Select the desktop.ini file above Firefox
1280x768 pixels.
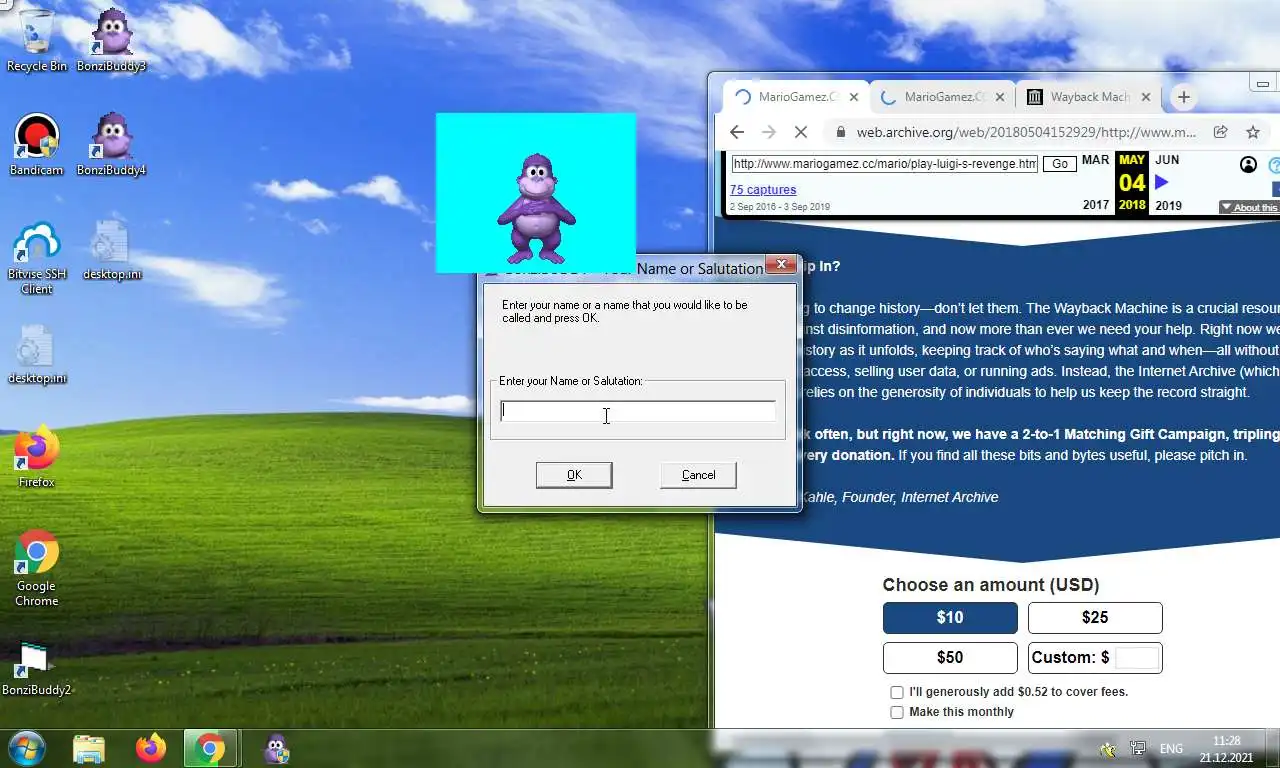36,355
